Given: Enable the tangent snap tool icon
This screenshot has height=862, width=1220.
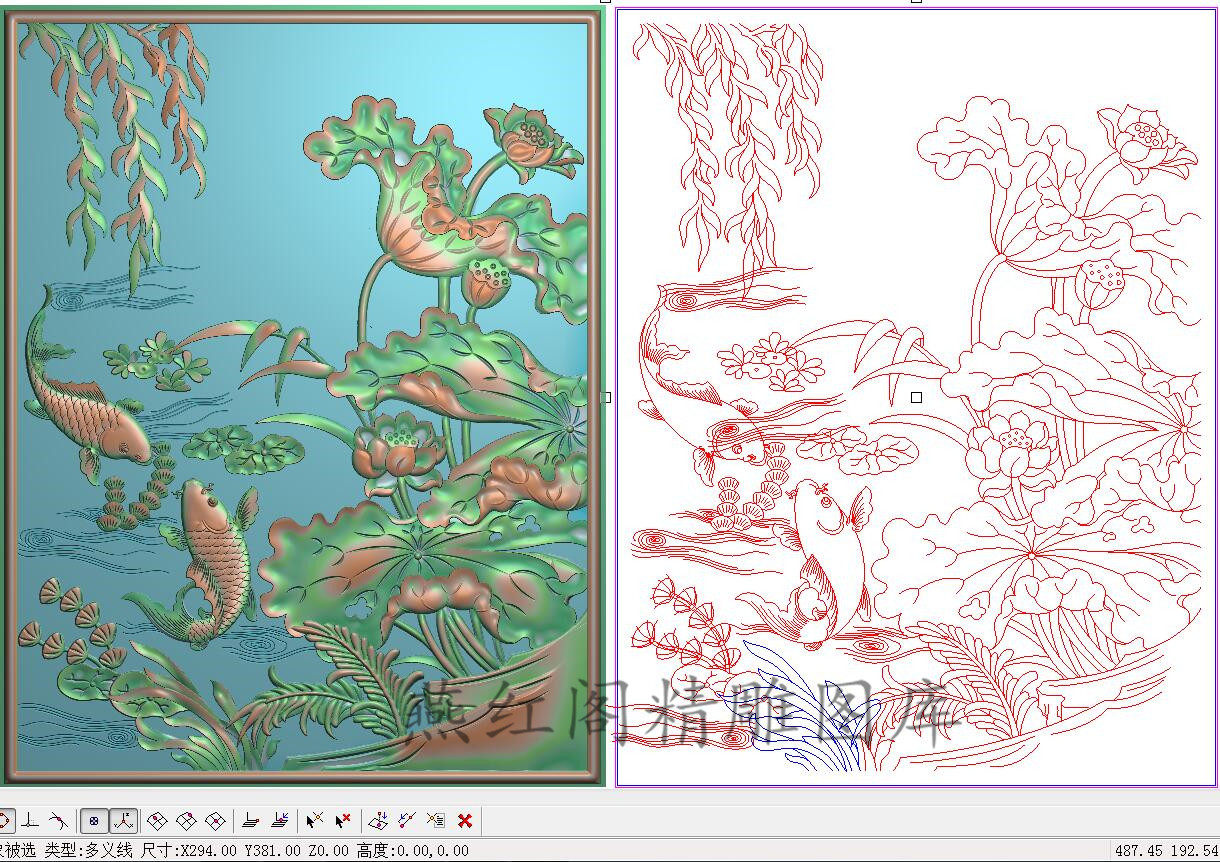Looking at the screenshot, I should click(59, 821).
